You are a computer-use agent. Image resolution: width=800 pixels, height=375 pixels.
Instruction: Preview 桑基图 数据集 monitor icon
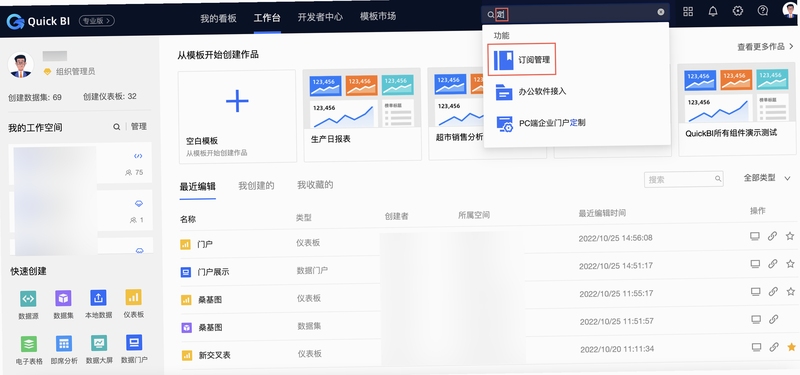(x=756, y=319)
